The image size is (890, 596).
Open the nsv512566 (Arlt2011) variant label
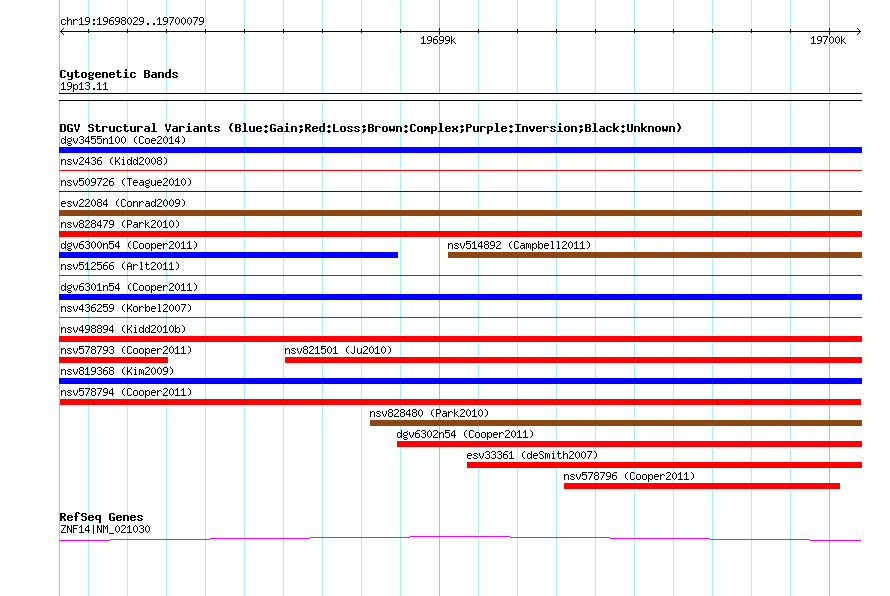(120, 266)
